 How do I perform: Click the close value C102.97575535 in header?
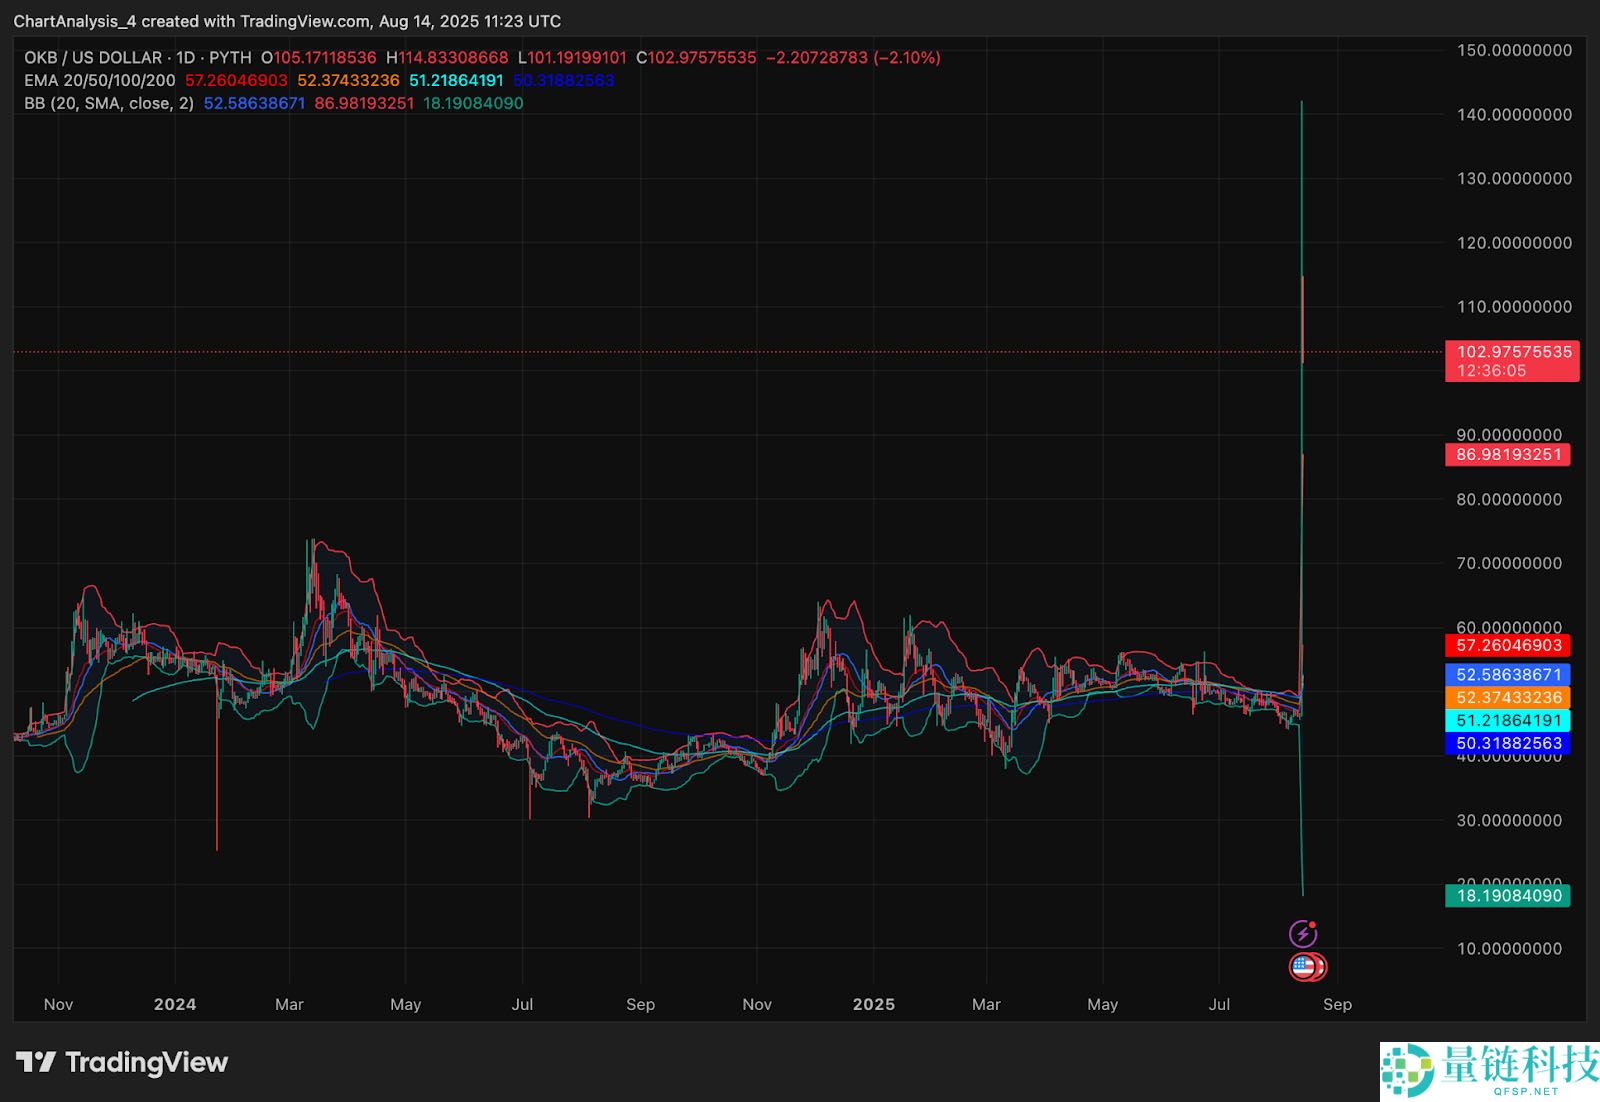(697, 58)
